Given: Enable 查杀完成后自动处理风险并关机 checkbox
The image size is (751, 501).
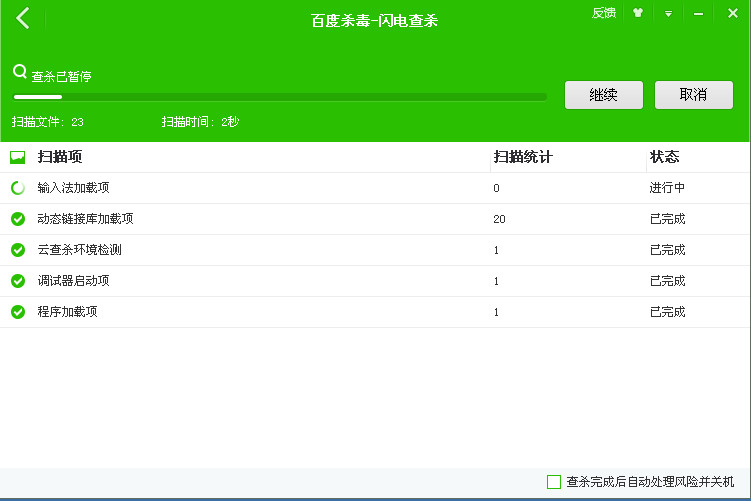Looking at the screenshot, I should (x=554, y=482).
